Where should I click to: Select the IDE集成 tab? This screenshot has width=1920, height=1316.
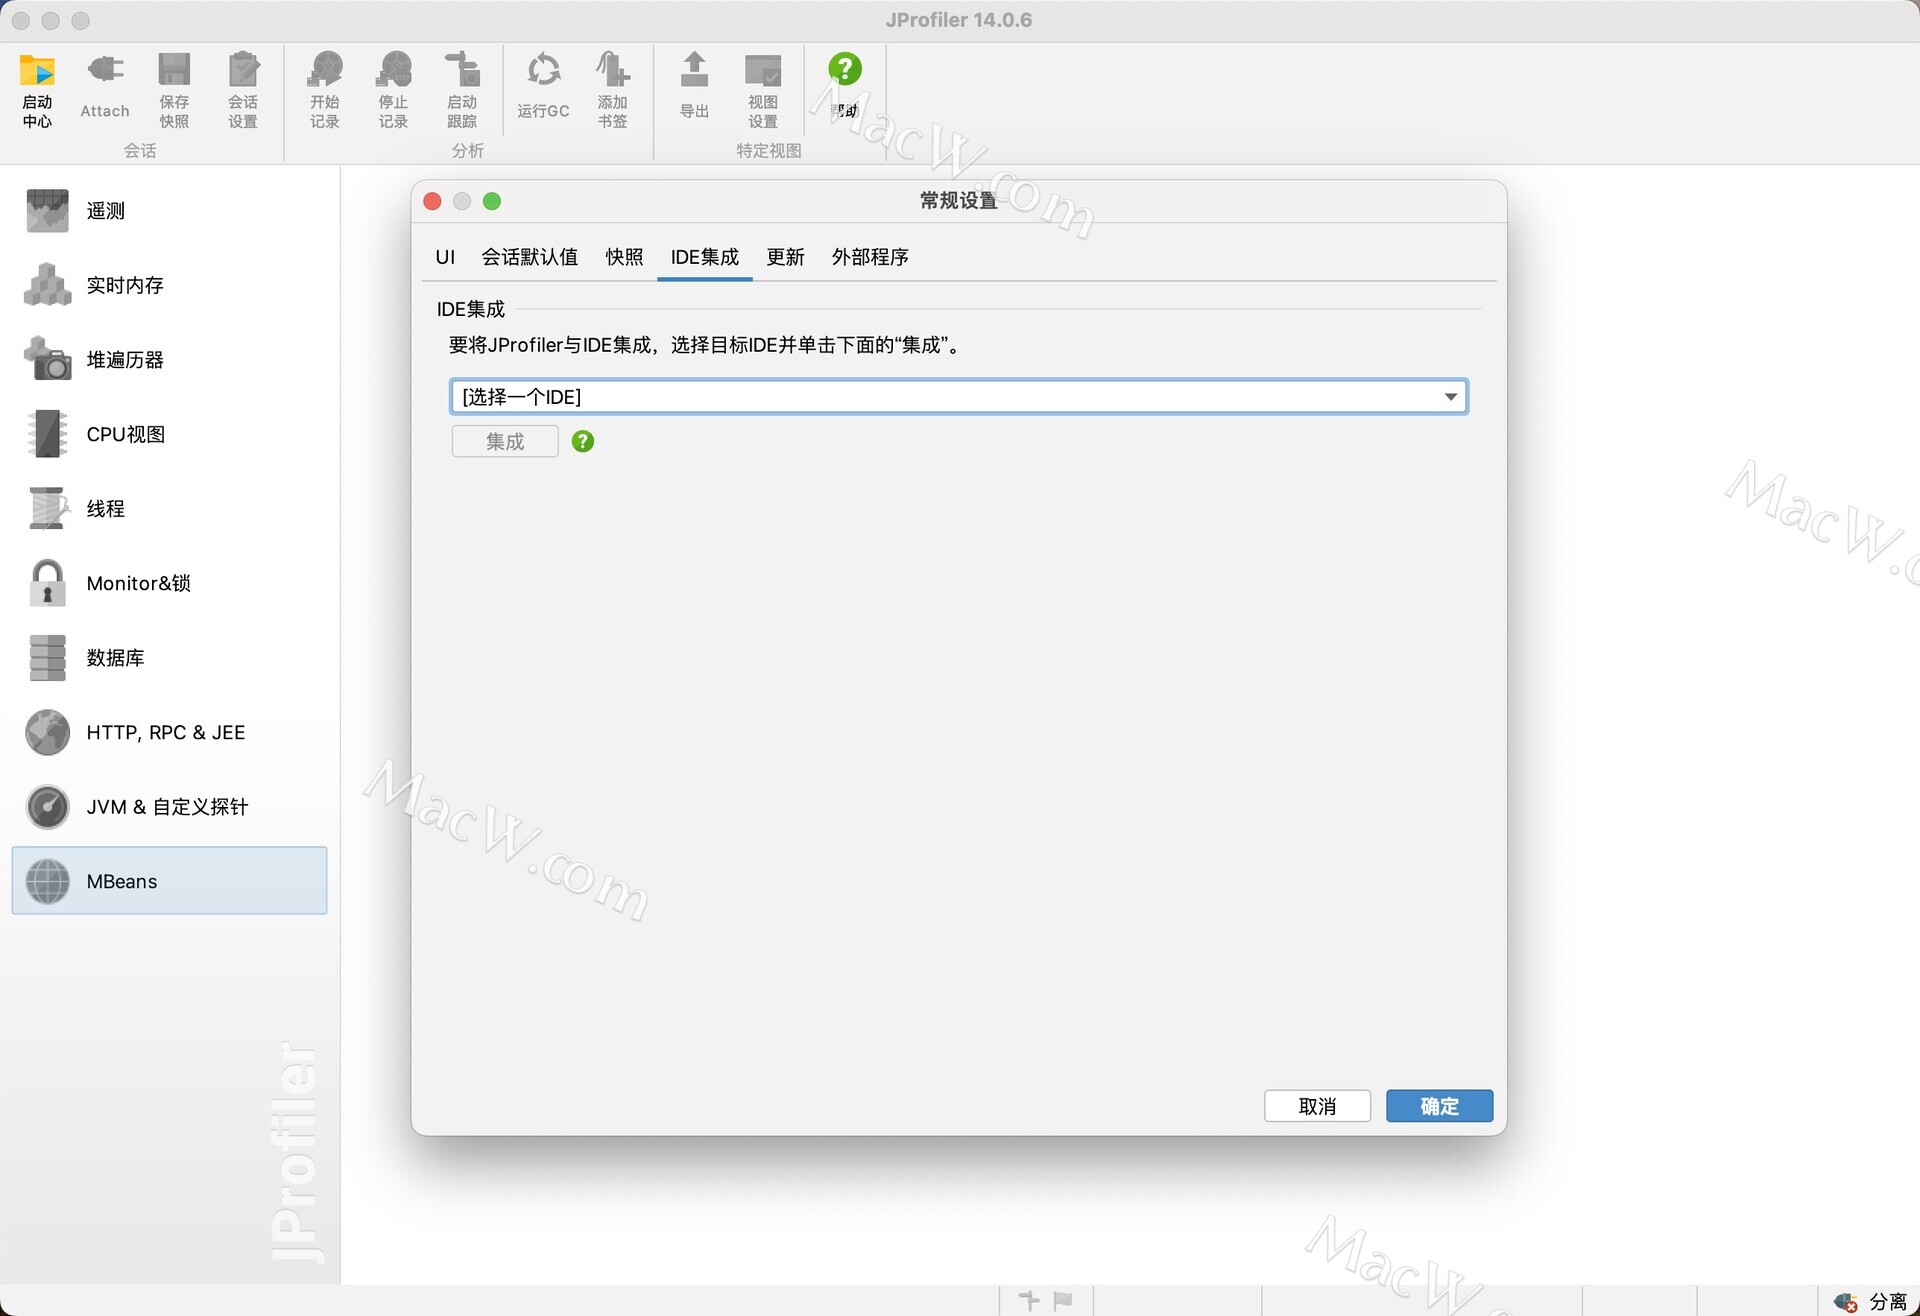click(705, 257)
